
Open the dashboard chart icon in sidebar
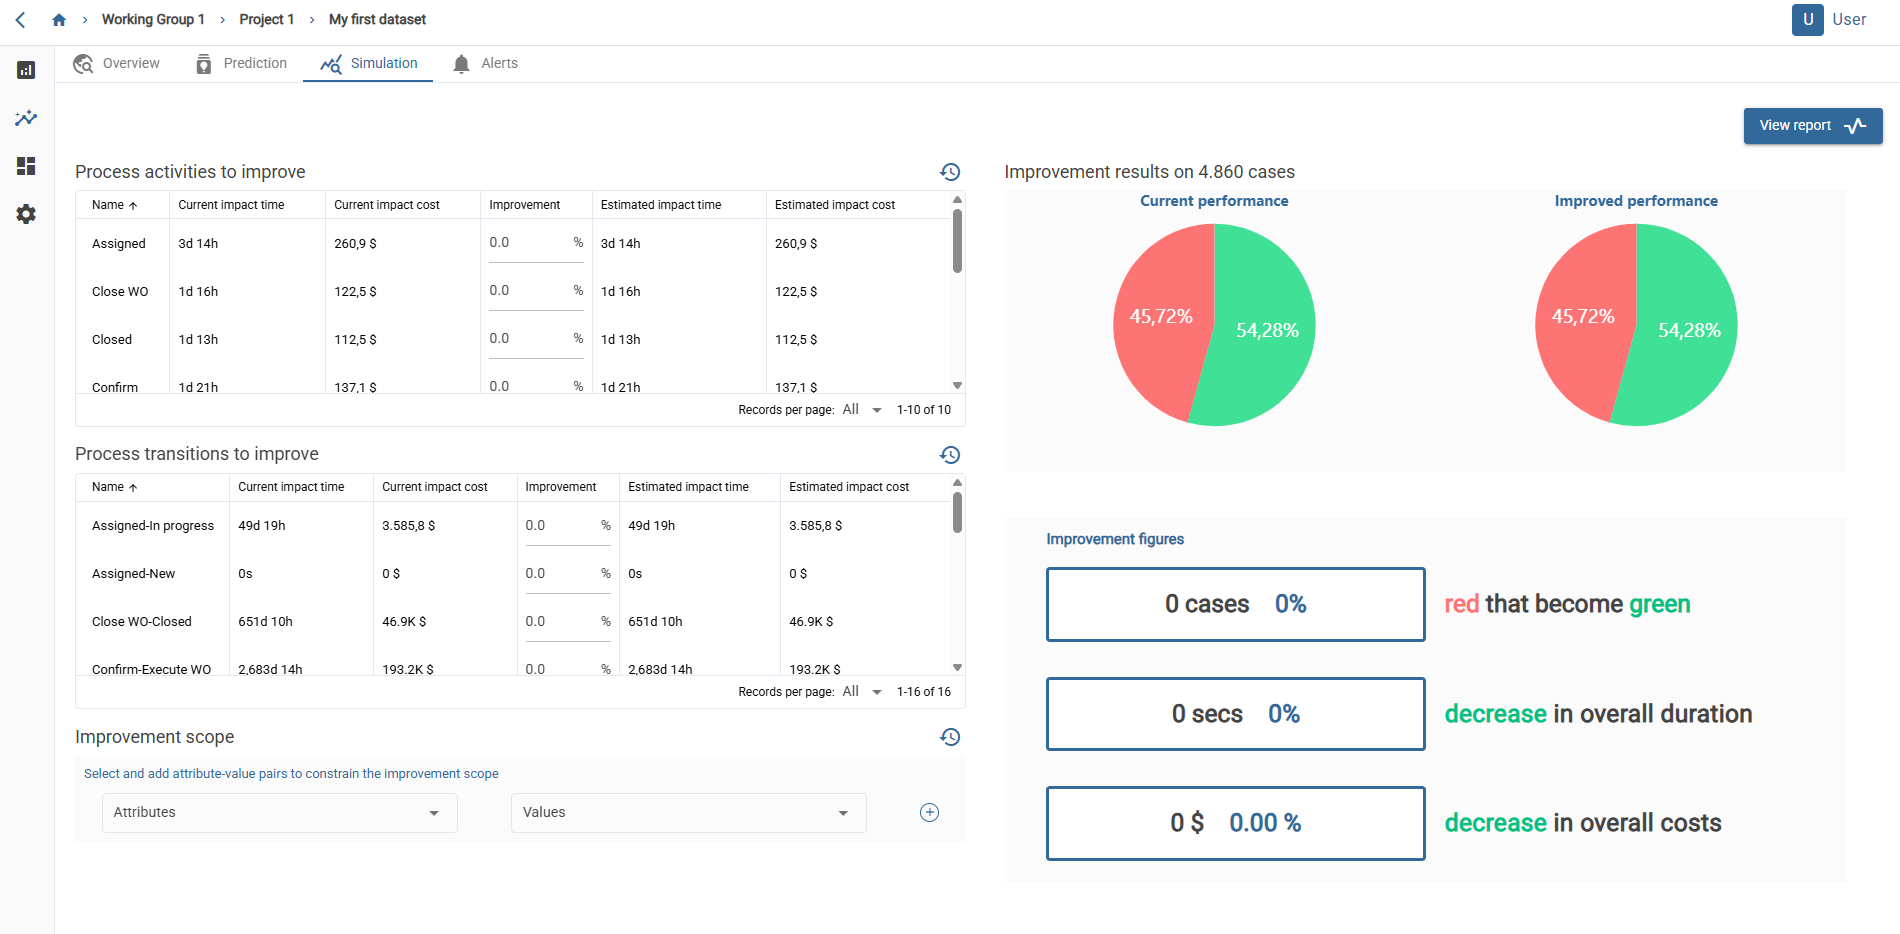(x=26, y=70)
